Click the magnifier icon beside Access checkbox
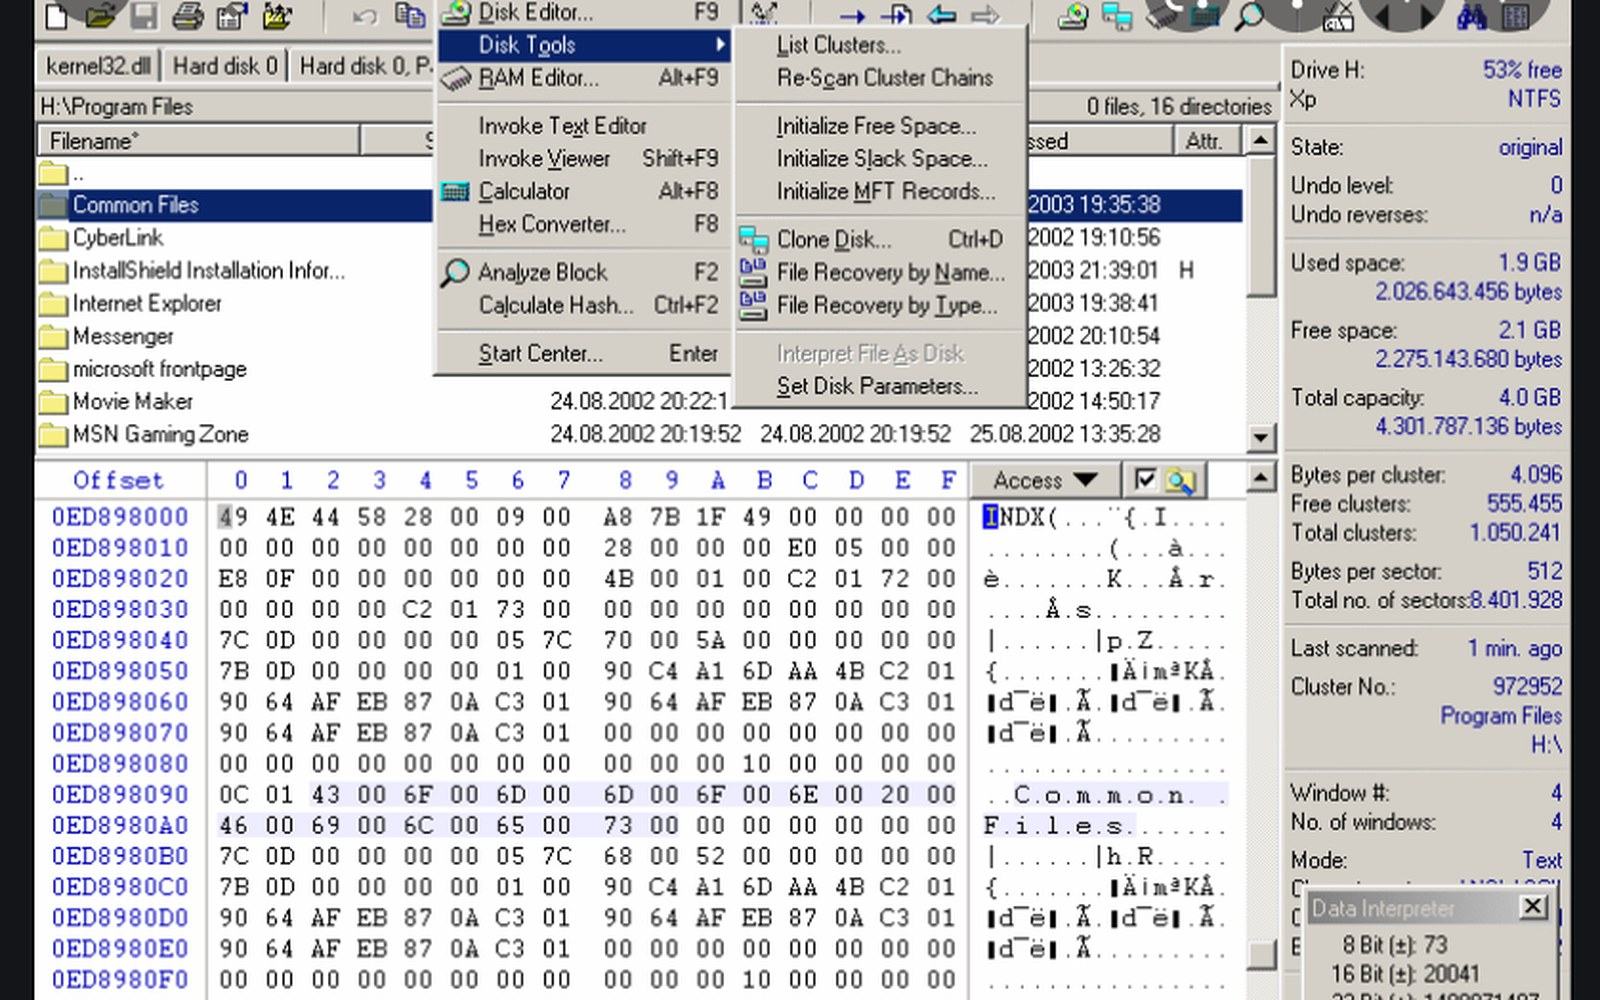Image resolution: width=1600 pixels, height=1000 pixels. tap(1181, 481)
